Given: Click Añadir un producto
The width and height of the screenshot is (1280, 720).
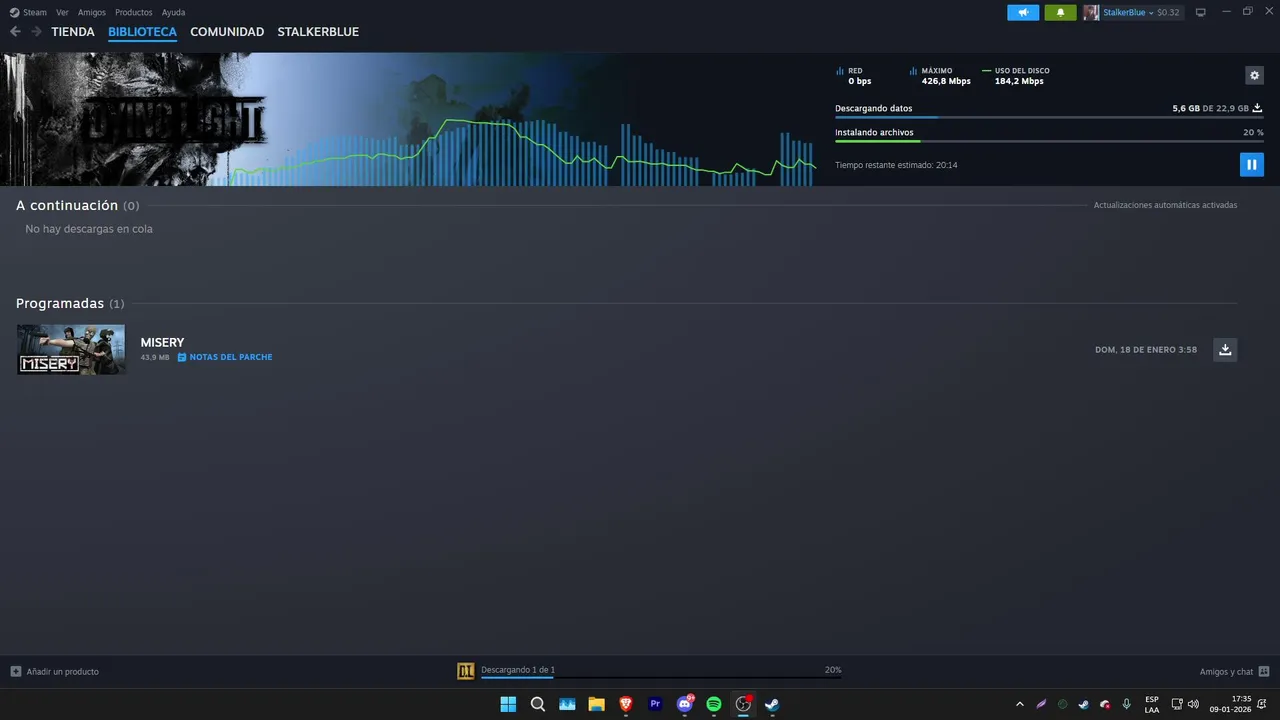Looking at the screenshot, I should point(62,671).
